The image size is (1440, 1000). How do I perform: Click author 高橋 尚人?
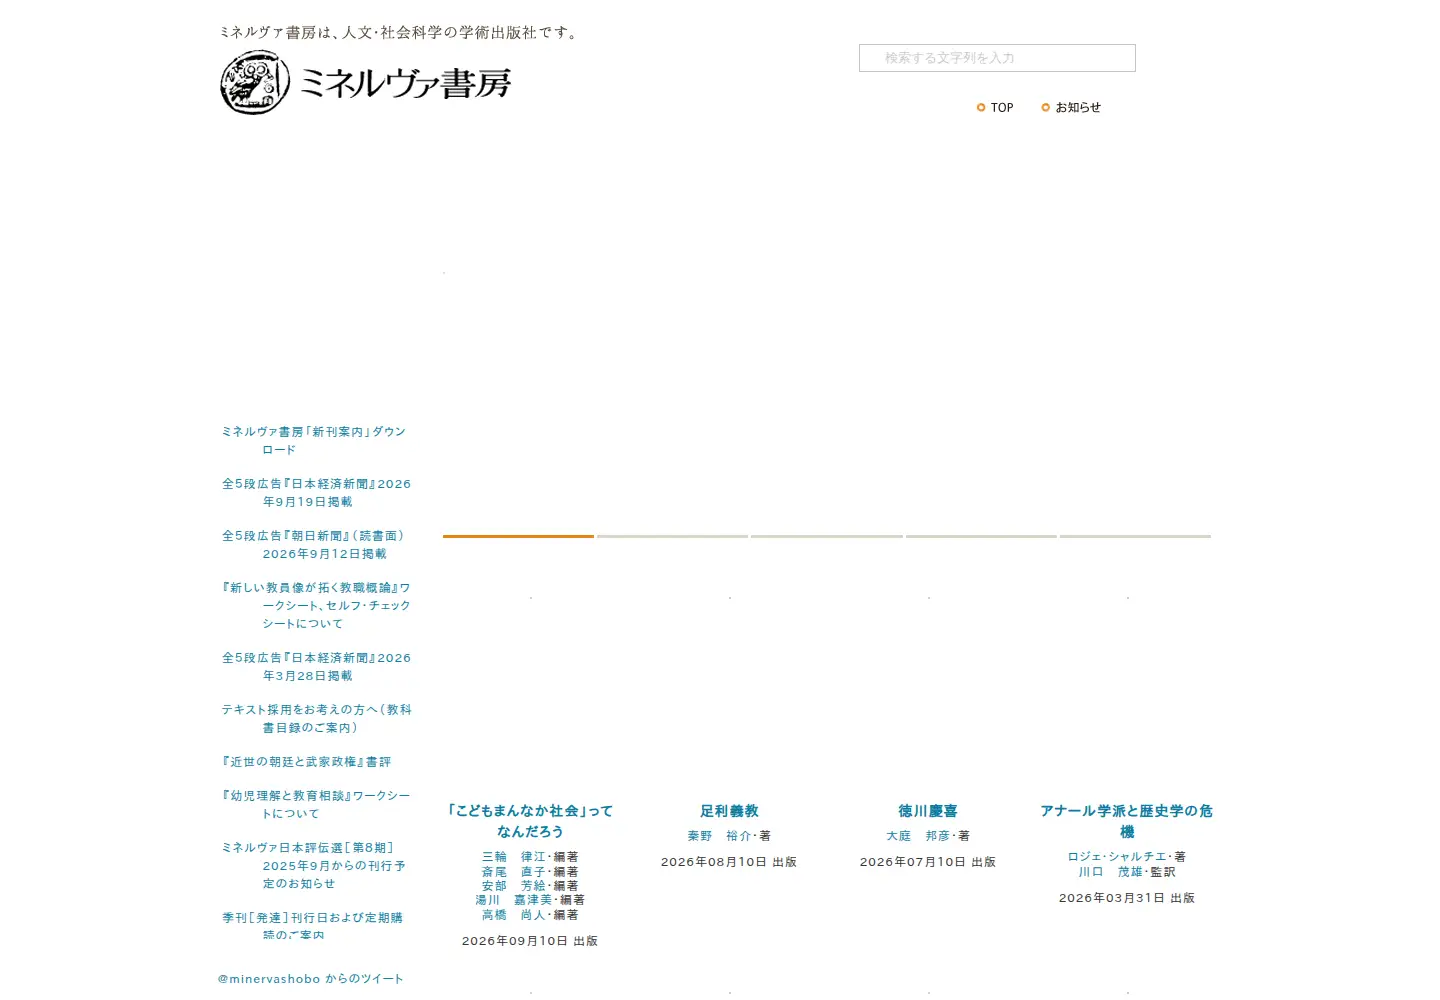click(x=514, y=915)
